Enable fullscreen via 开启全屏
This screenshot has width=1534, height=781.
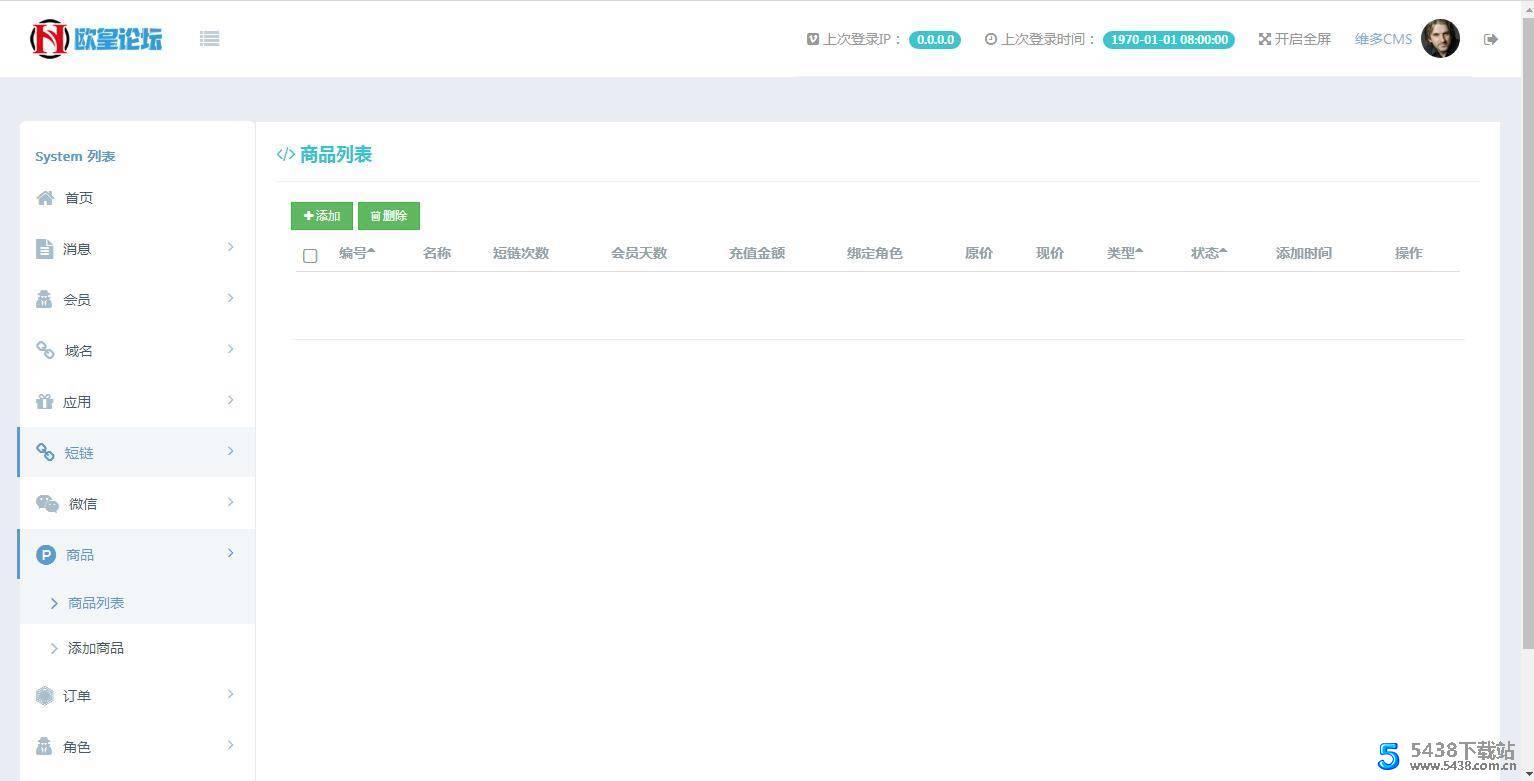point(1295,38)
